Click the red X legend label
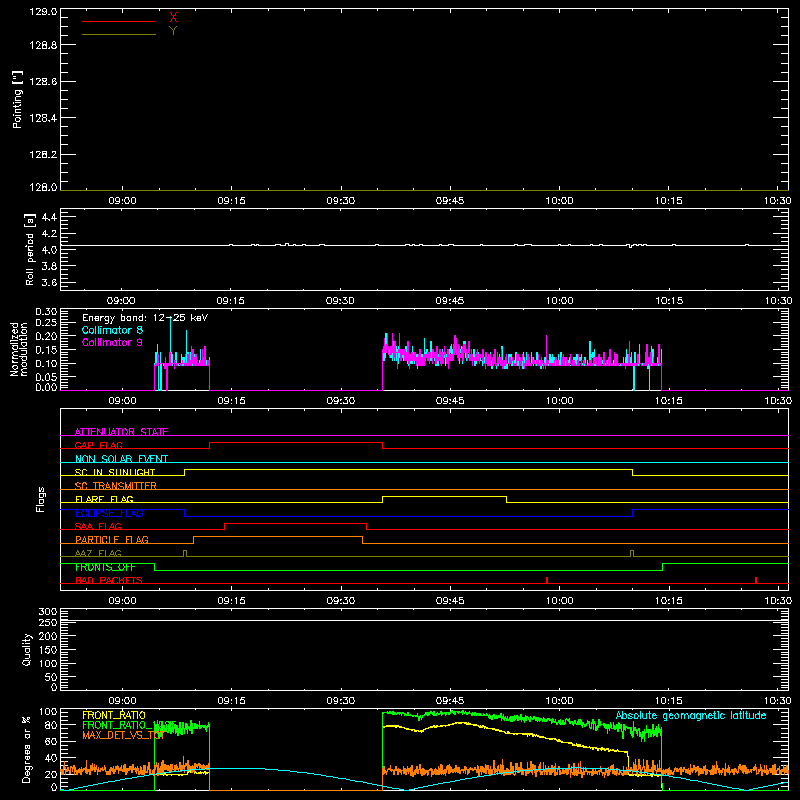The width and height of the screenshot is (800, 800). [x=173, y=18]
